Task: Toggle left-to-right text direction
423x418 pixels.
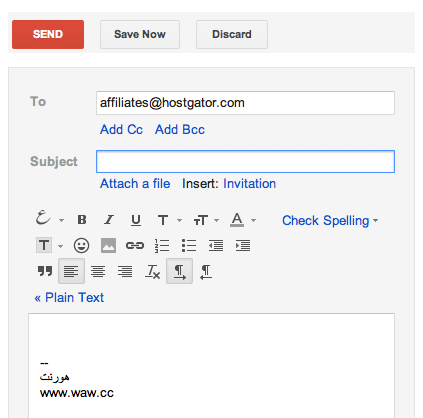Action: click(x=179, y=271)
